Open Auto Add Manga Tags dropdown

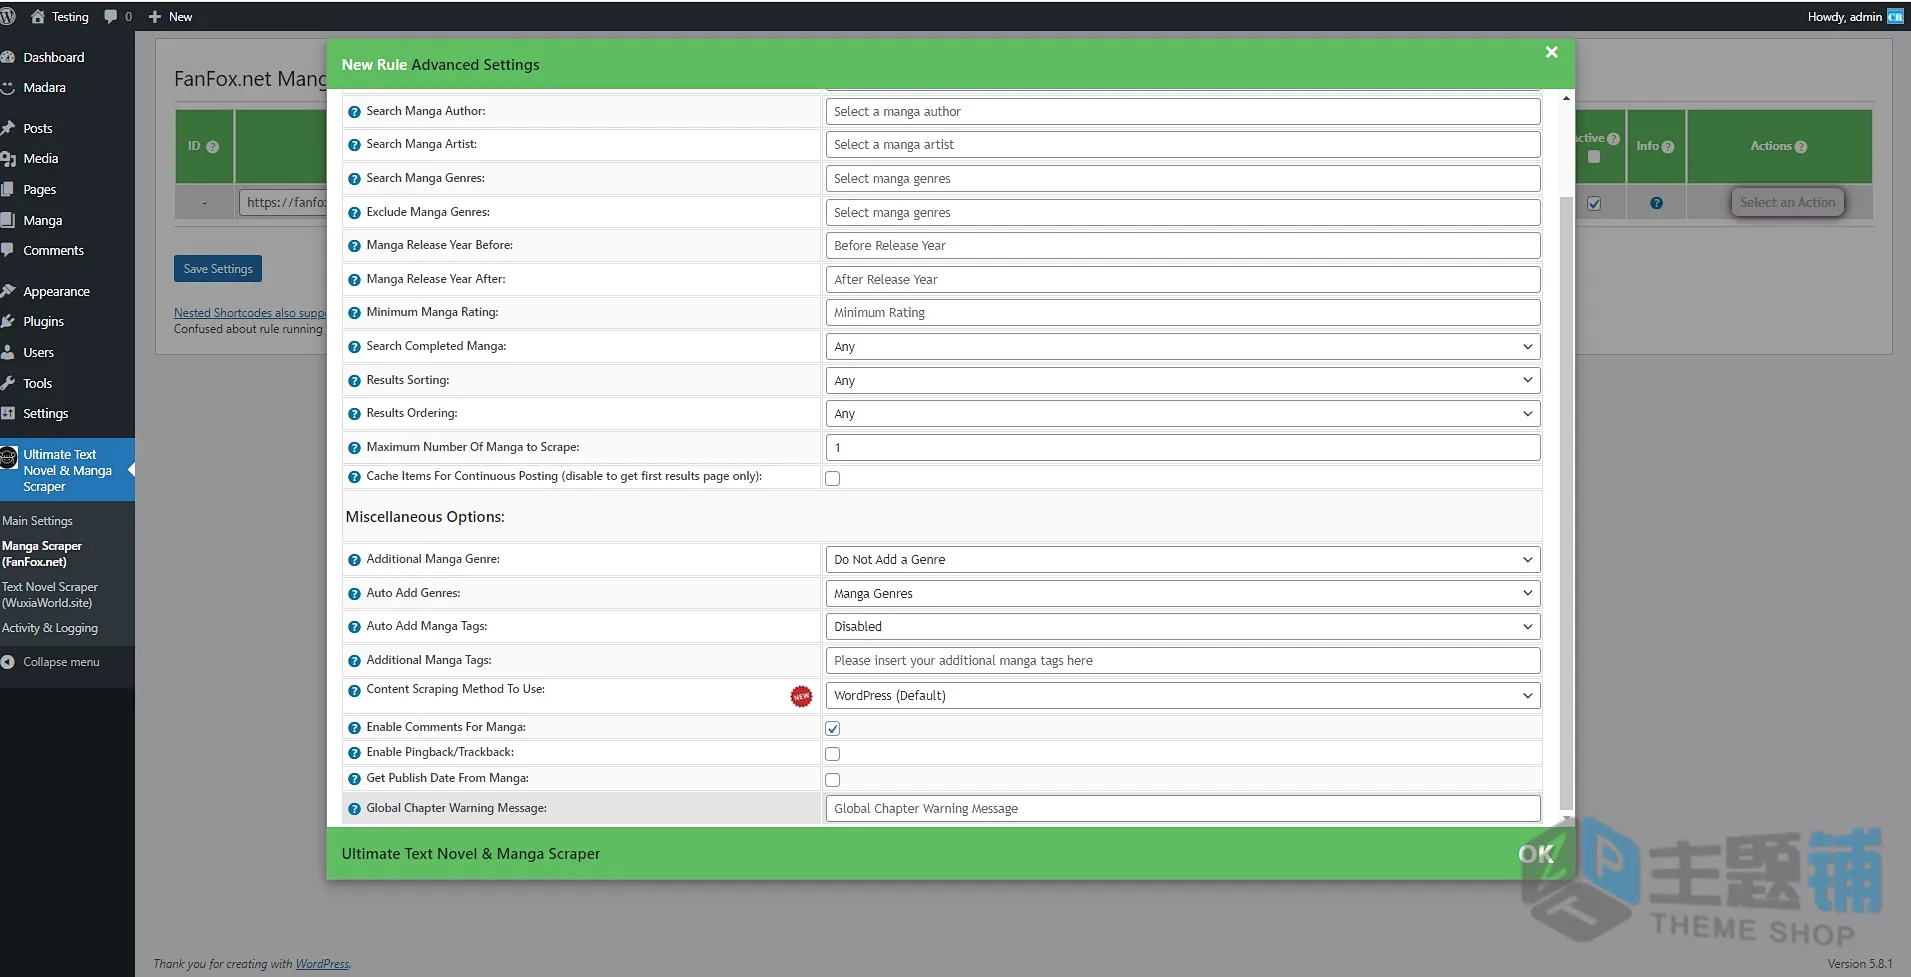1182,627
